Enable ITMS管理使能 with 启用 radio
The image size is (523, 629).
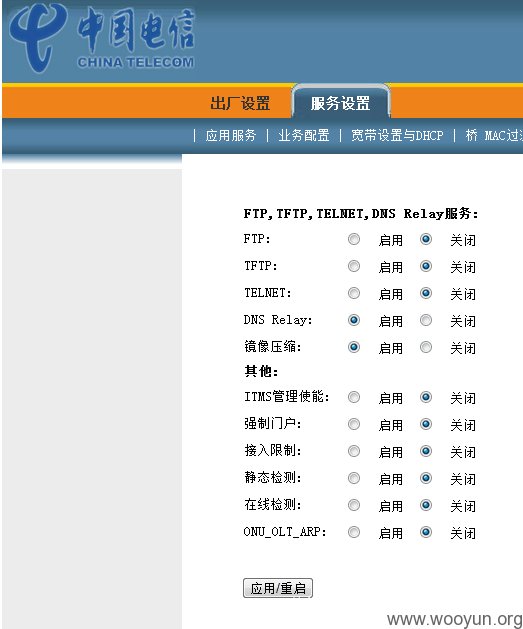pos(354,397)
